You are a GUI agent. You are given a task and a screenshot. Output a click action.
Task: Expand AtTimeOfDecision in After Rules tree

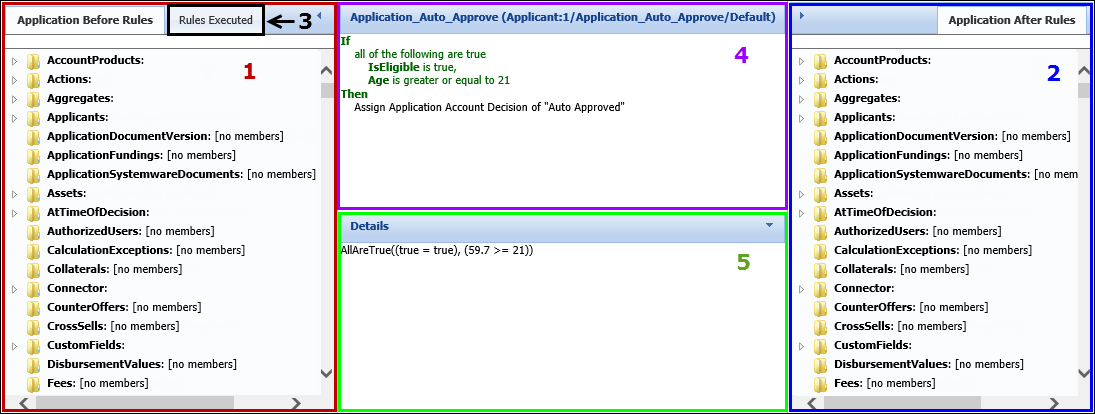[x=802, y=212]
